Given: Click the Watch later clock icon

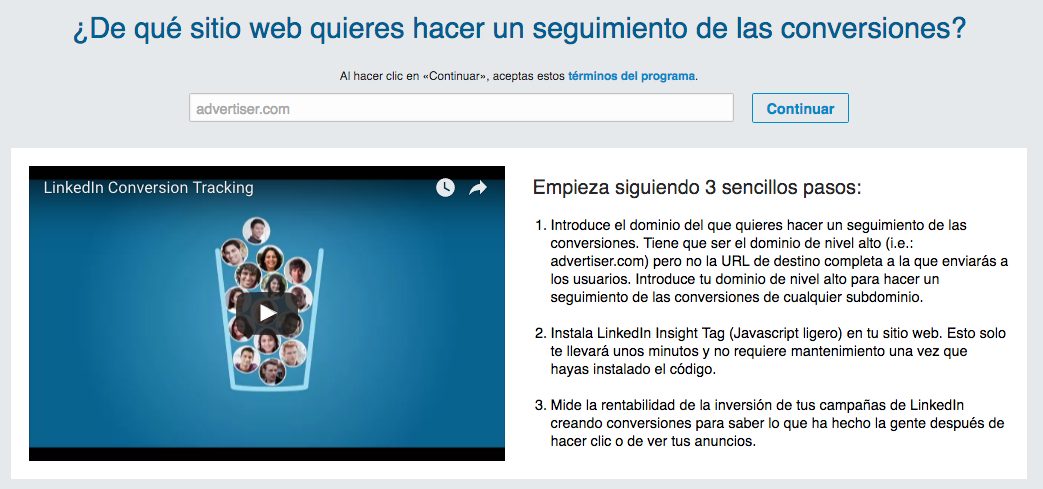Looking at the screenshot, I should pyautogui.click(x=445, y=188).
